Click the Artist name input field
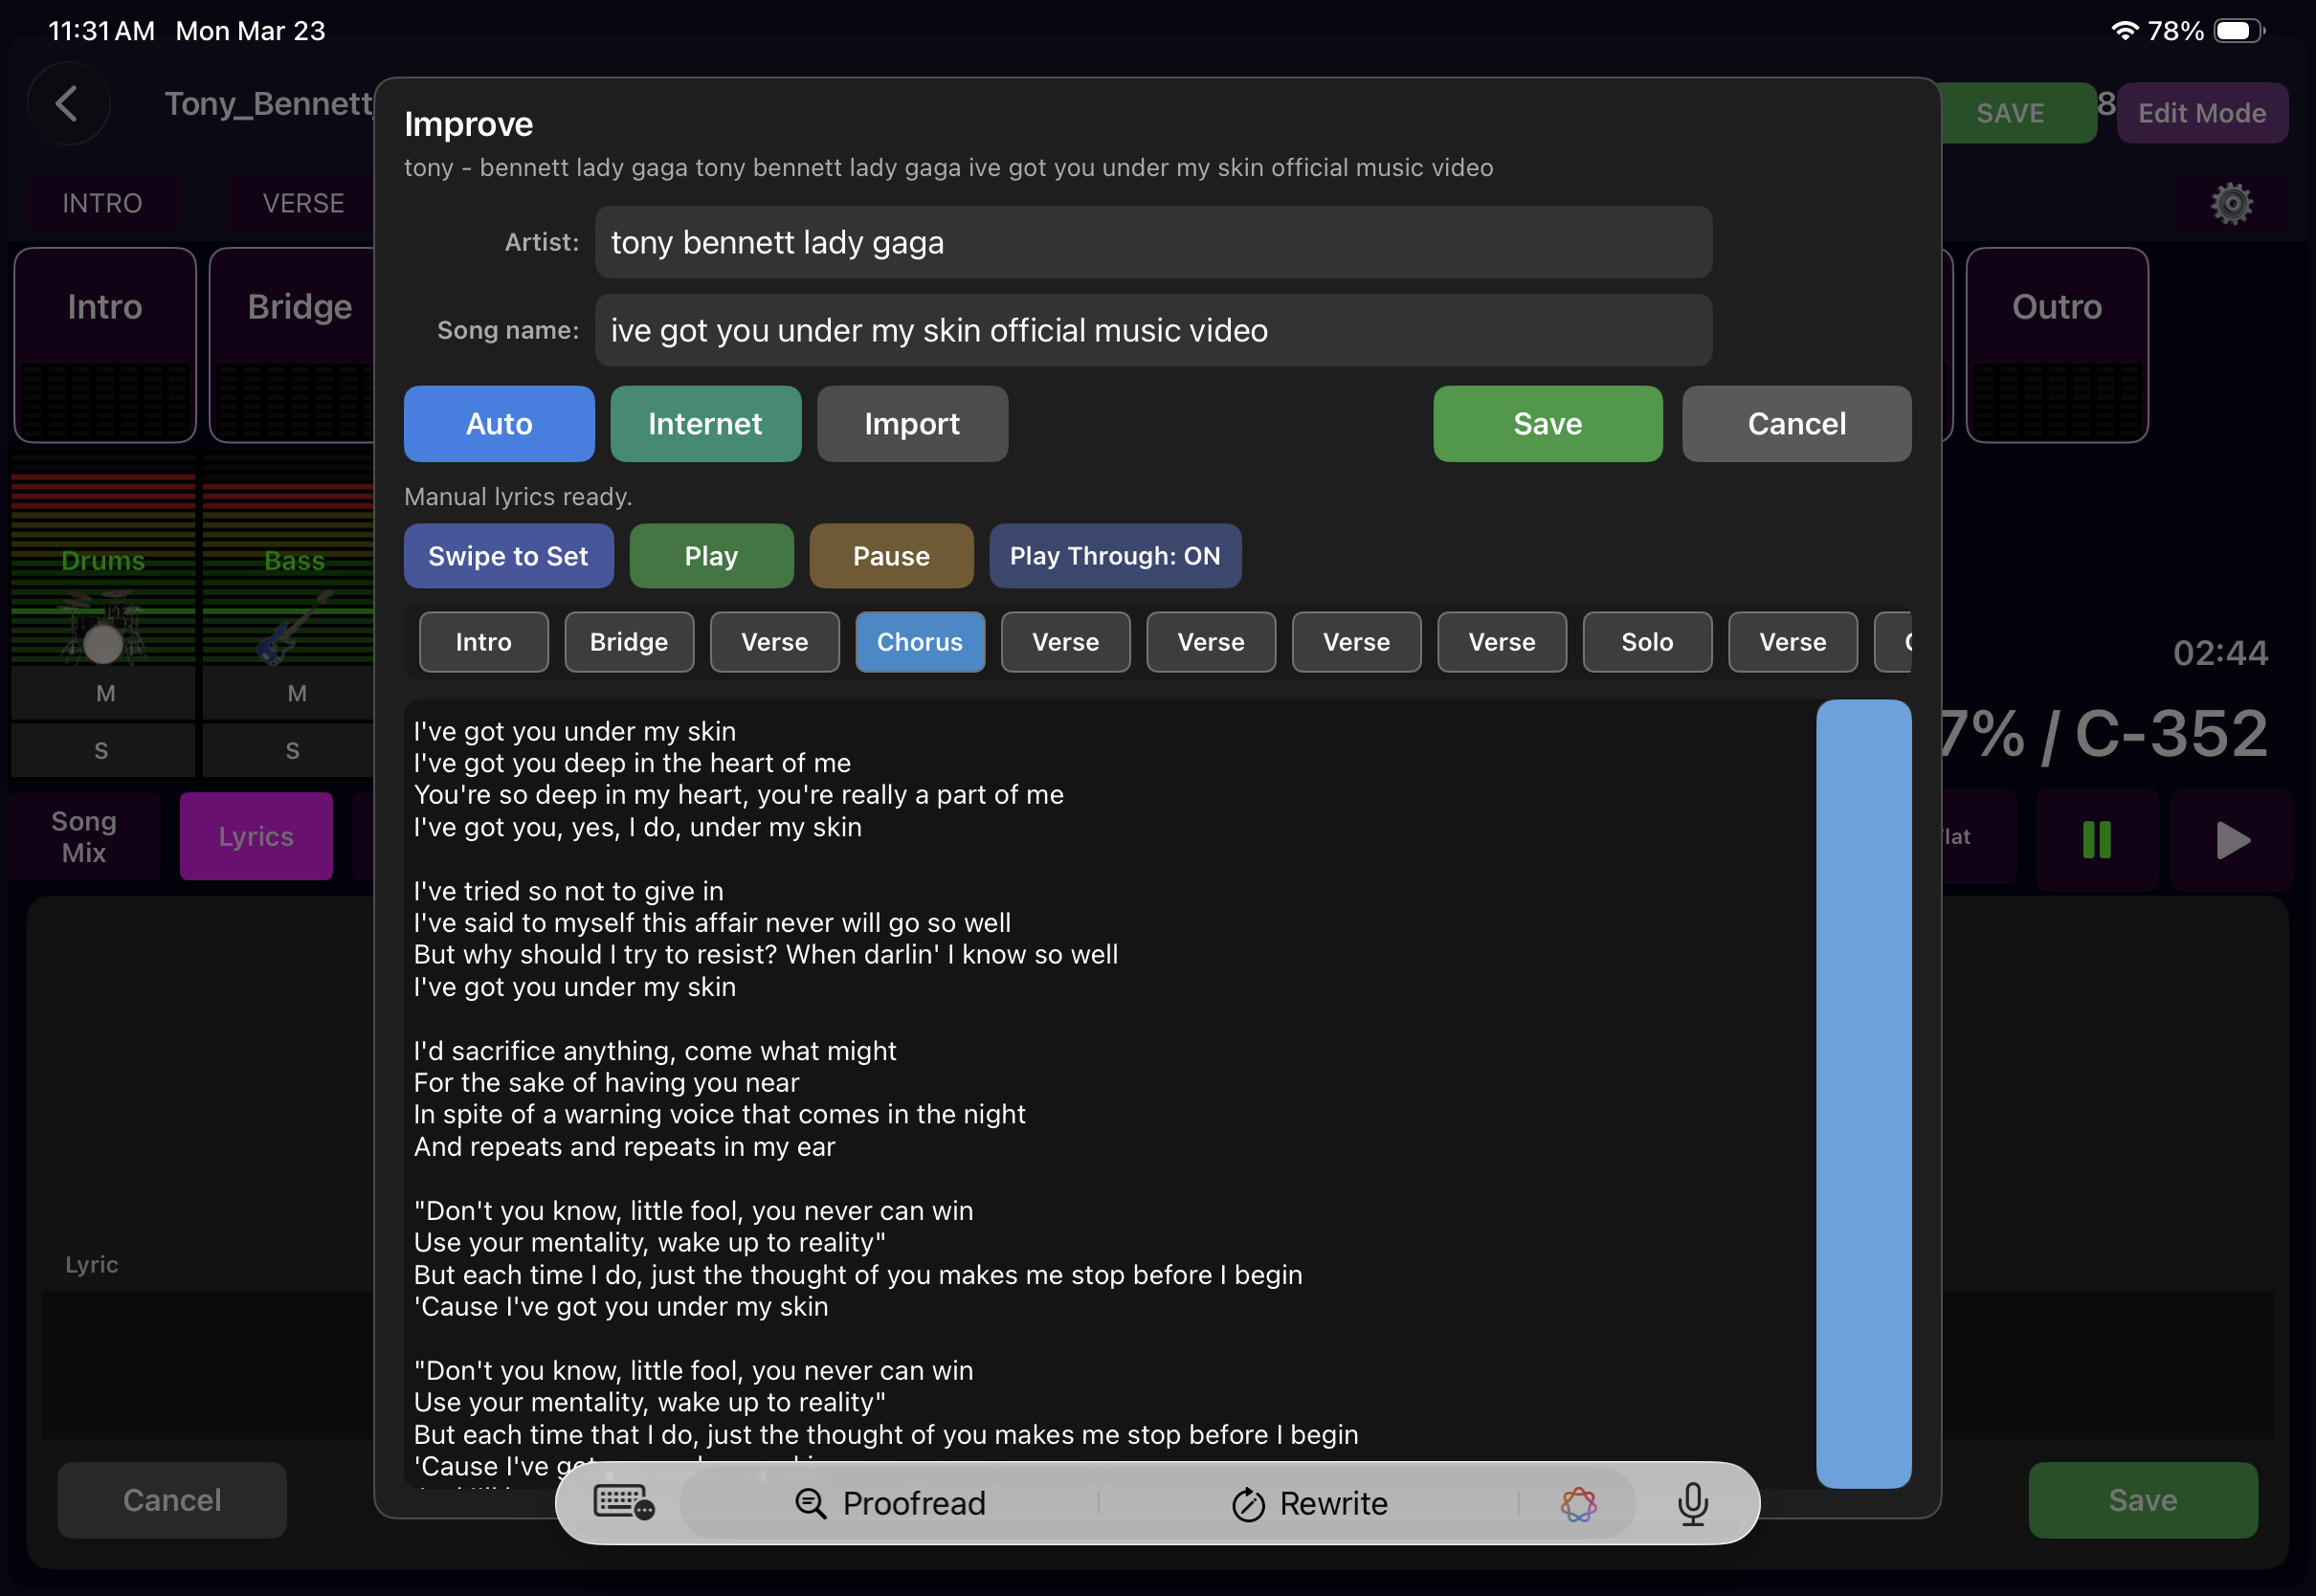 [1152, 242]
